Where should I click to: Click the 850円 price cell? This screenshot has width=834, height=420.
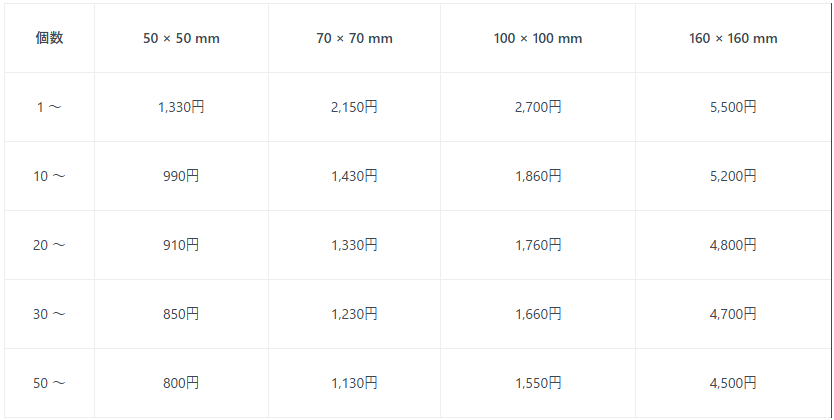pos(181,314)
